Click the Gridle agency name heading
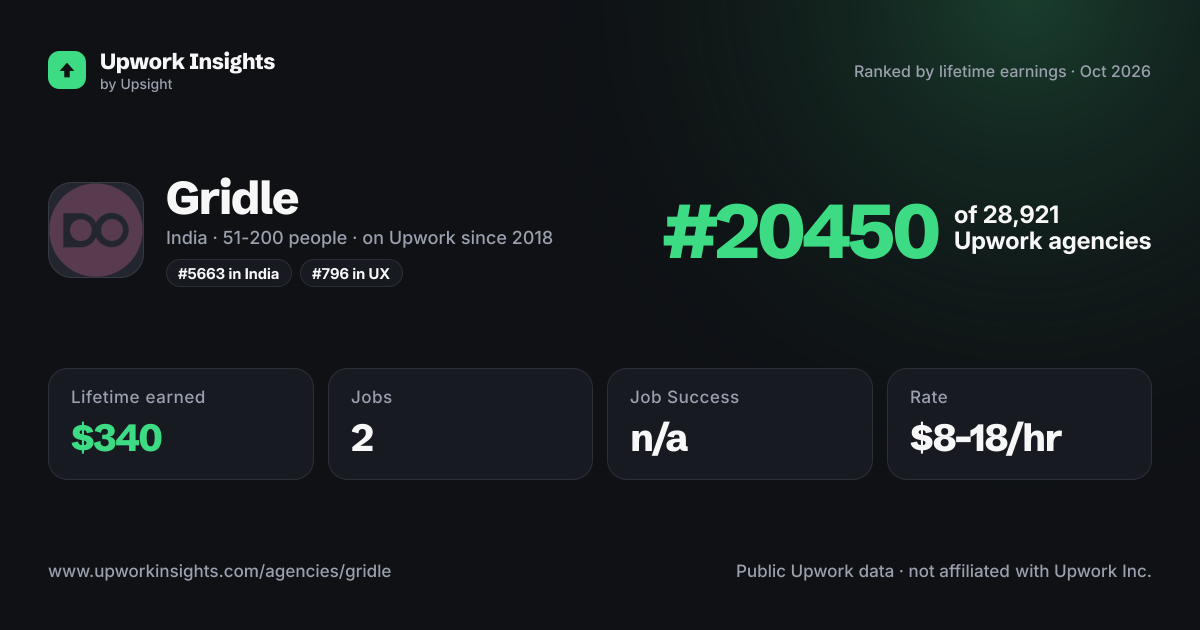The height and width of the screenshot is (630, 1200). (232, 198)
